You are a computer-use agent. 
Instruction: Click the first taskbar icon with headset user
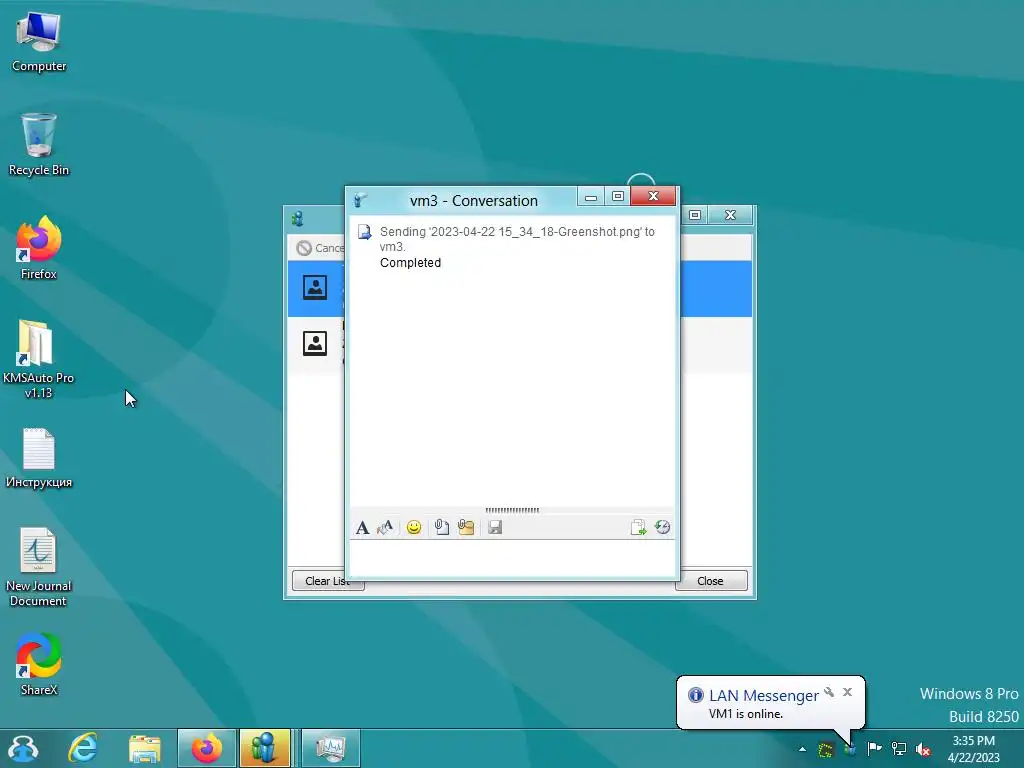click(x=24, y=748)
